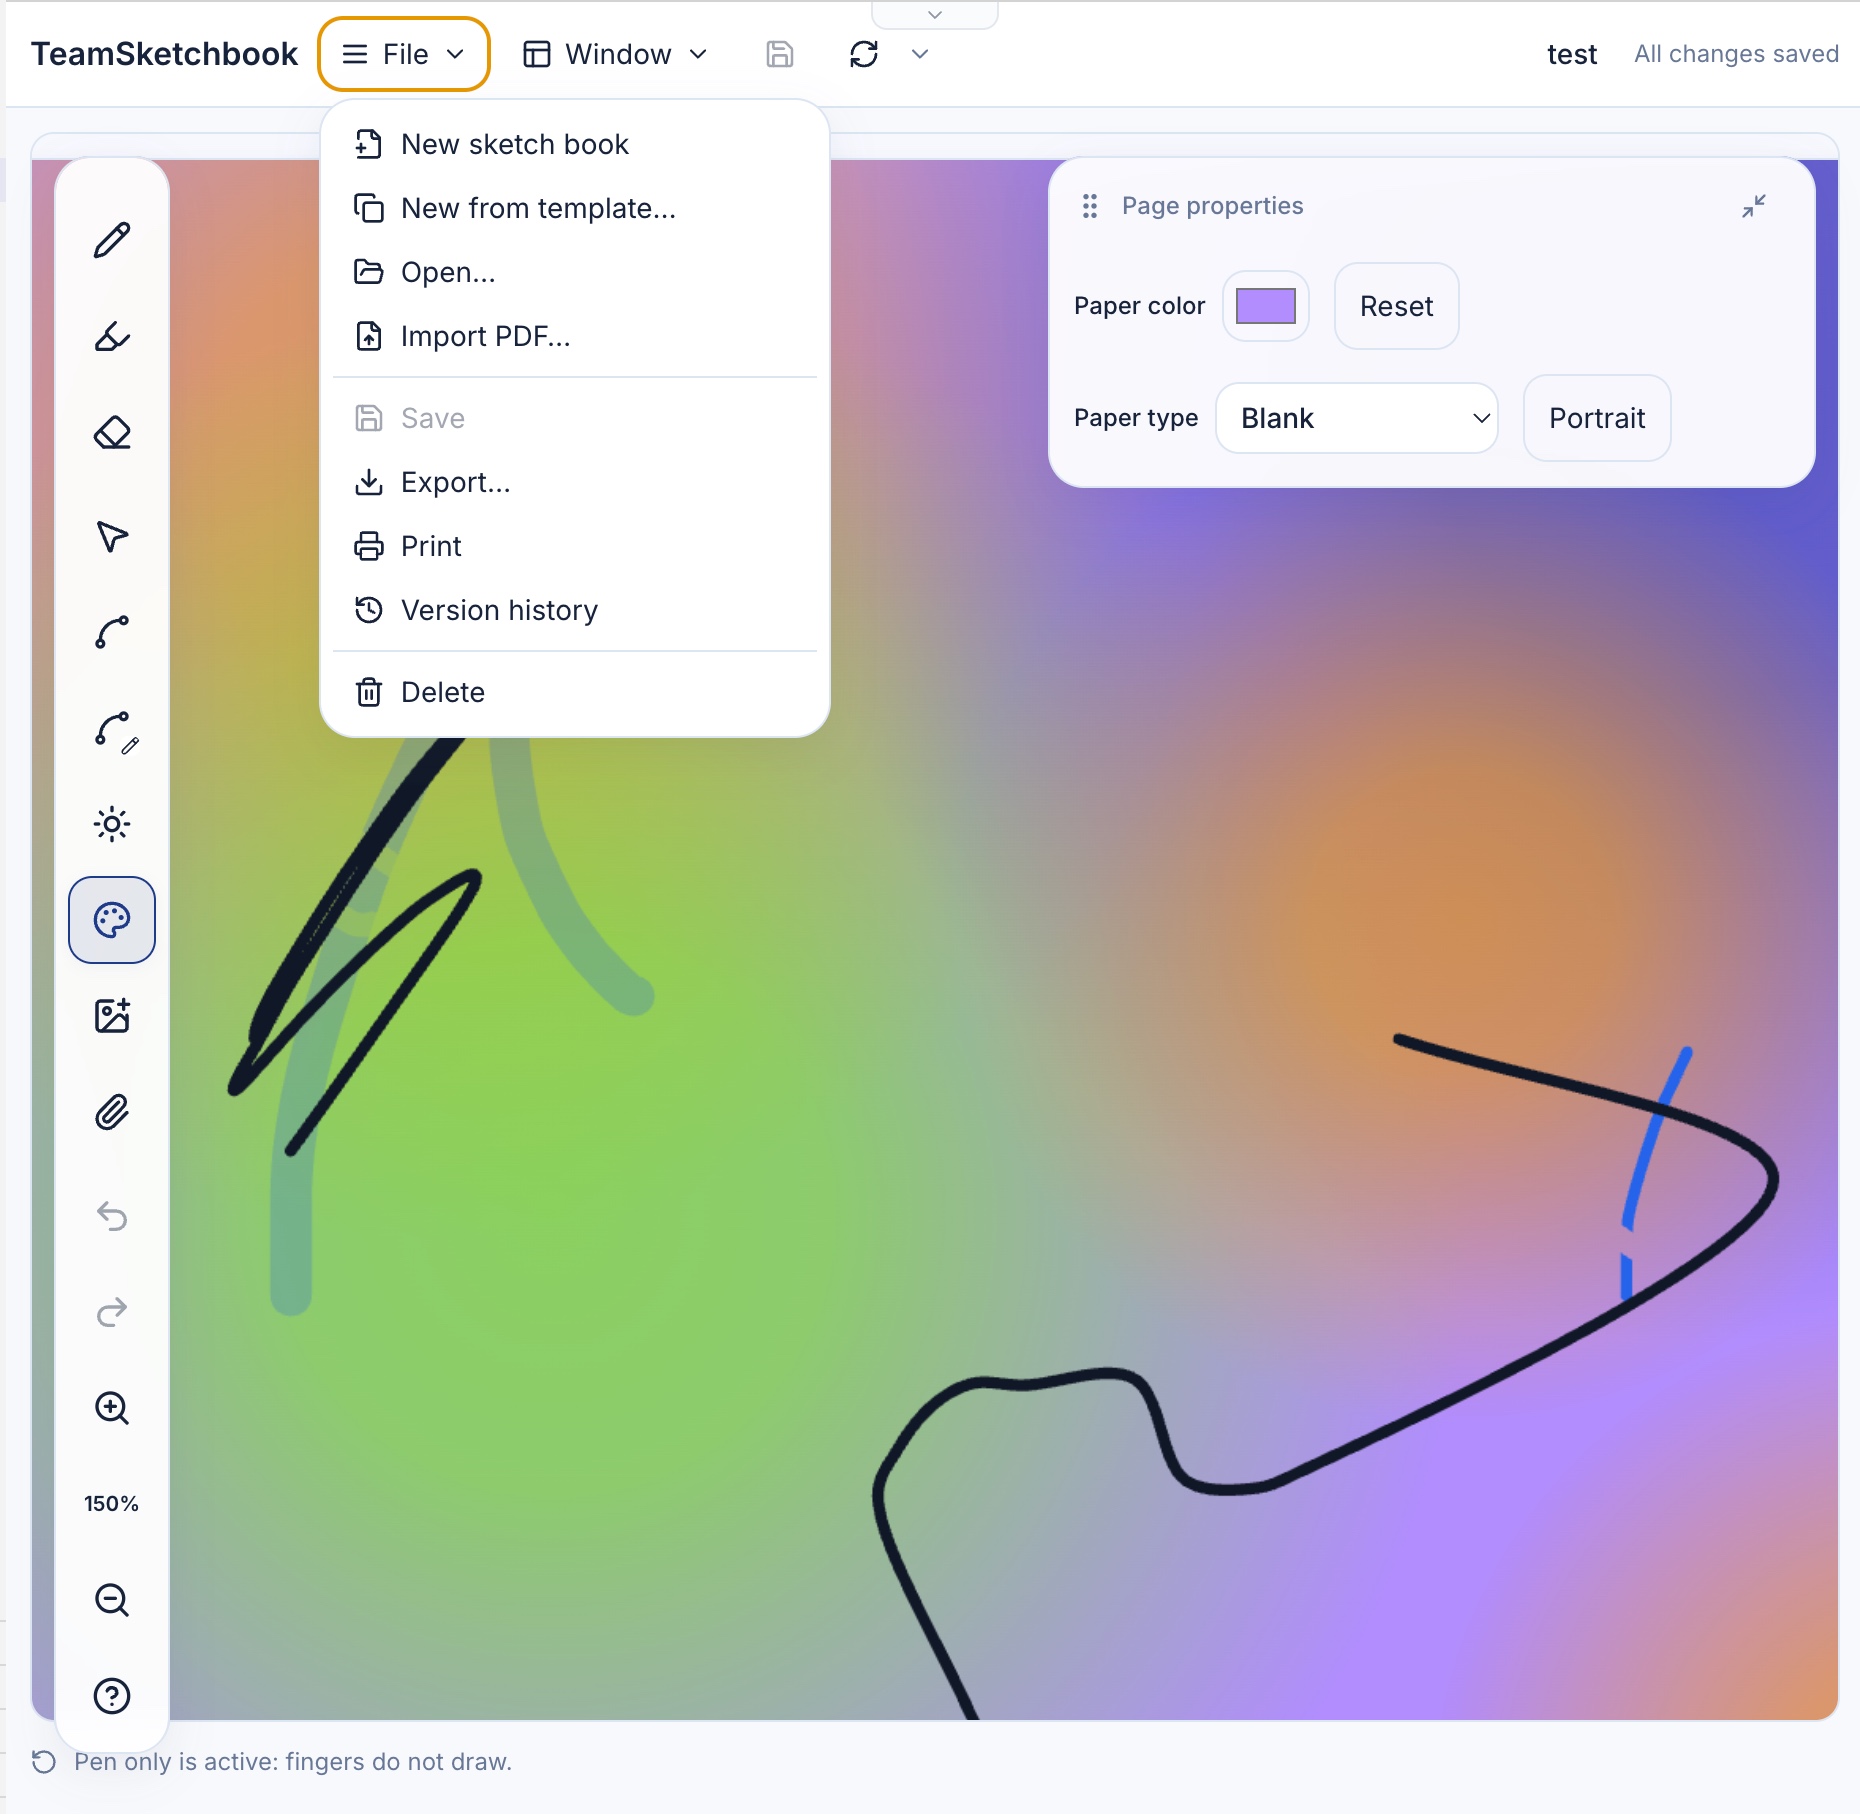1860x1814 pixels.
Task: Open the purple Paper color swatch
Action: [x=1266, y=306]
